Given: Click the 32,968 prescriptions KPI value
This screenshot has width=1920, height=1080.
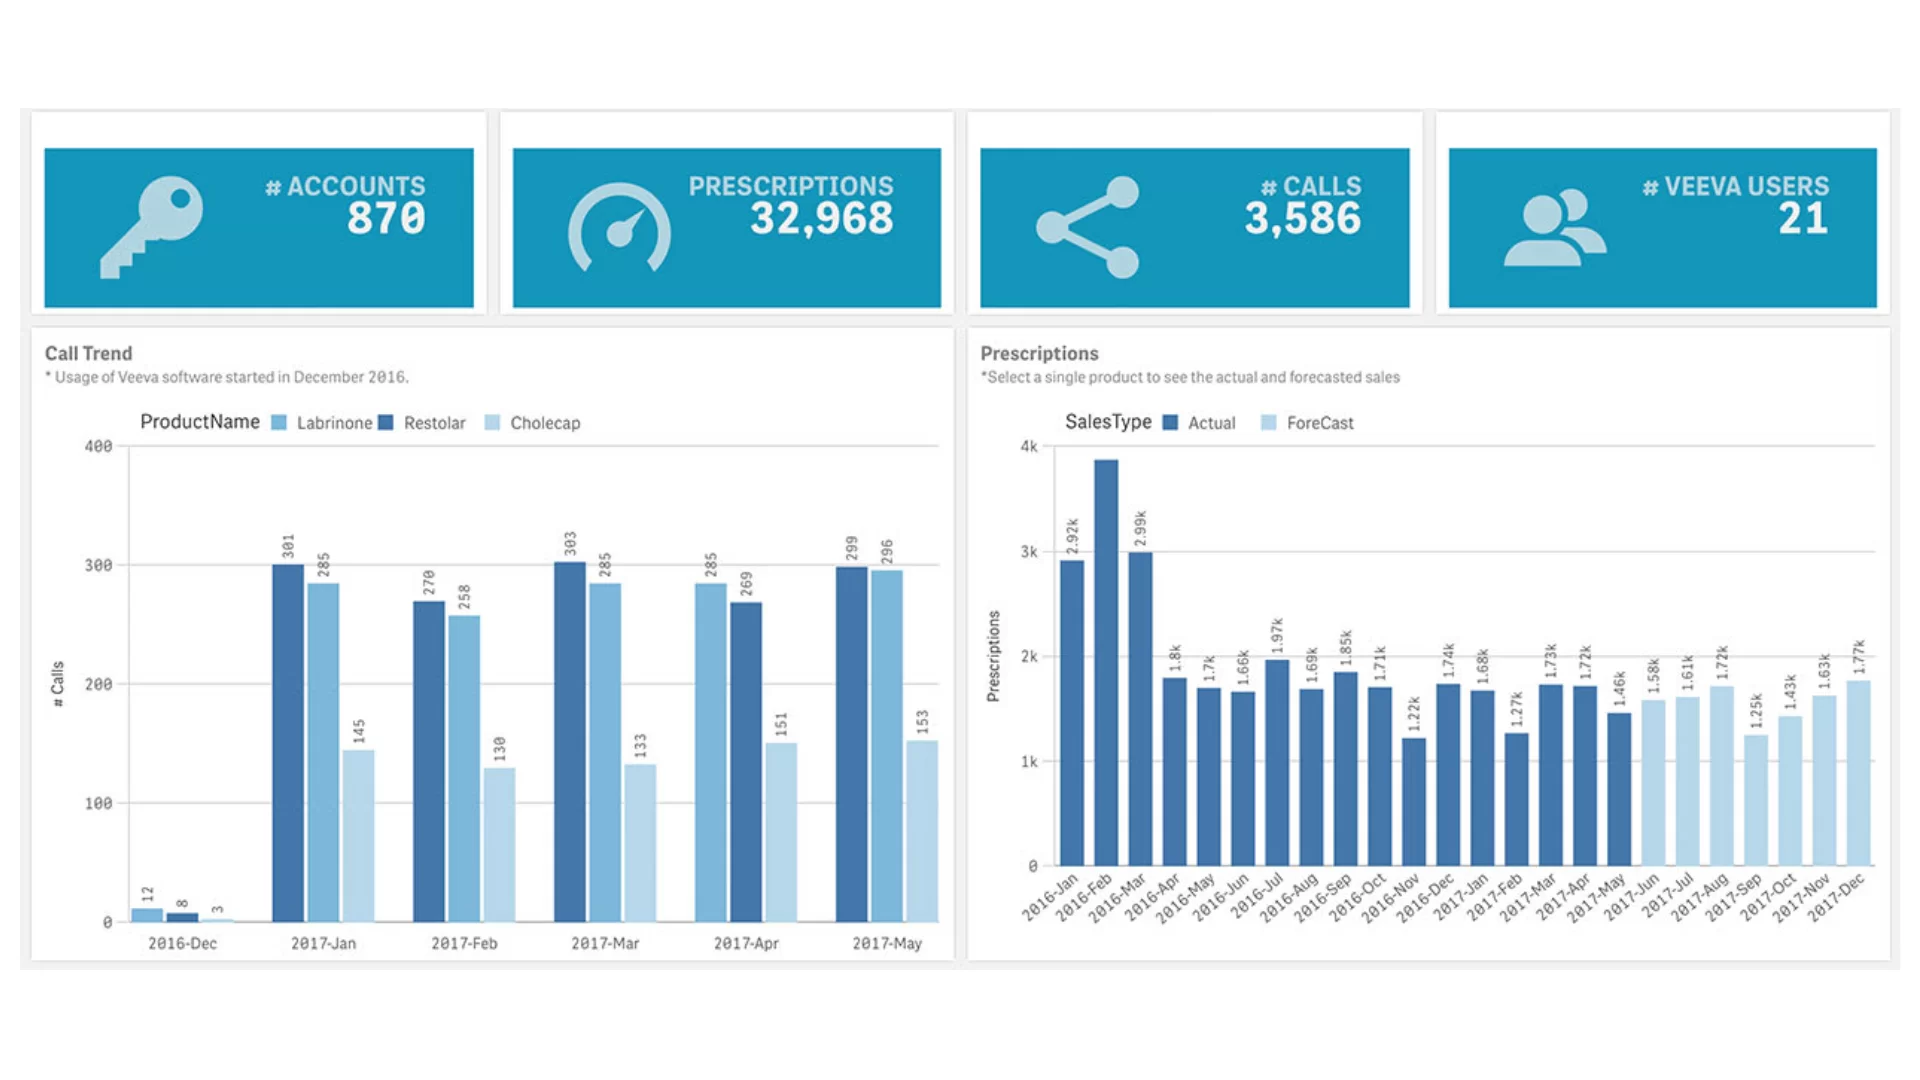Looking at the screenshot, I should point(821,218).
